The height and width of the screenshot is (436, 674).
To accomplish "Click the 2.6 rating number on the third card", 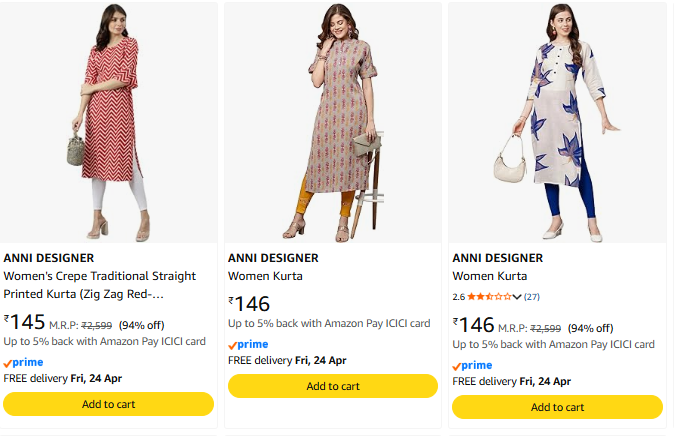I will coord(459,297).
